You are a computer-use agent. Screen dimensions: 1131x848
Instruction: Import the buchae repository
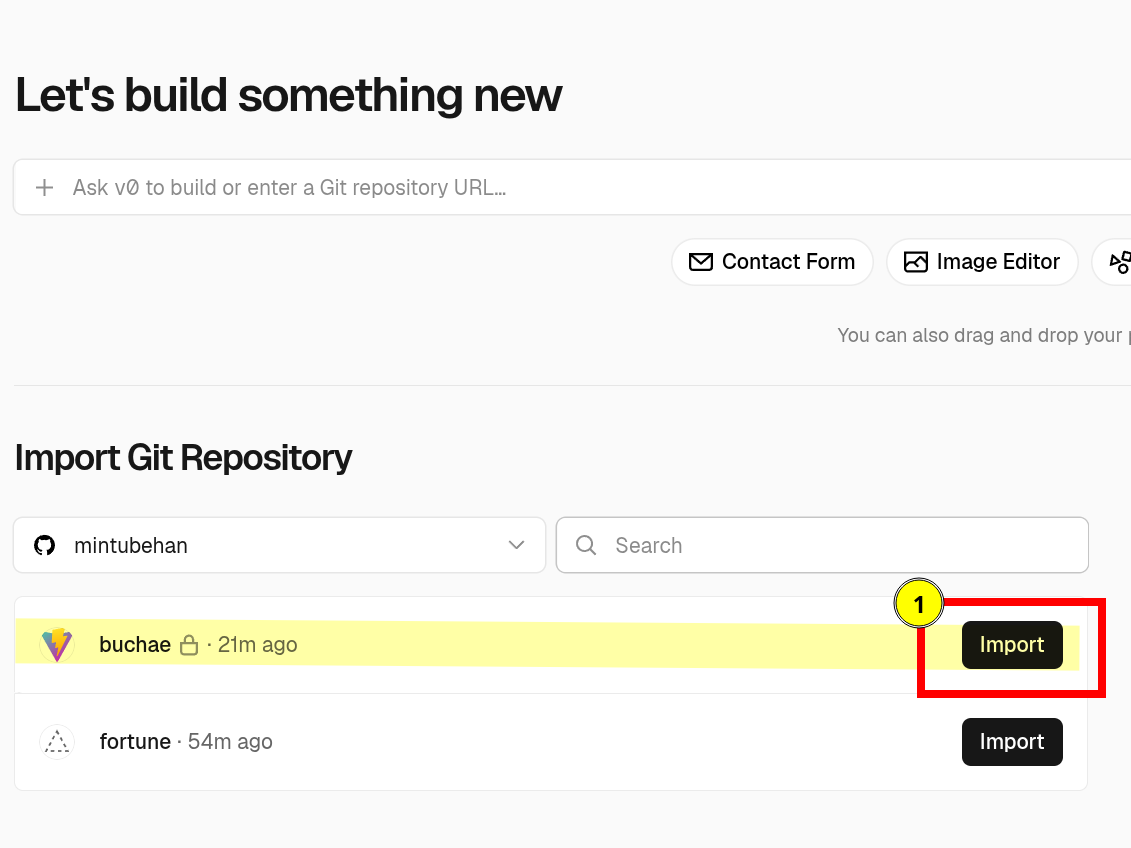coord(1012,645)
